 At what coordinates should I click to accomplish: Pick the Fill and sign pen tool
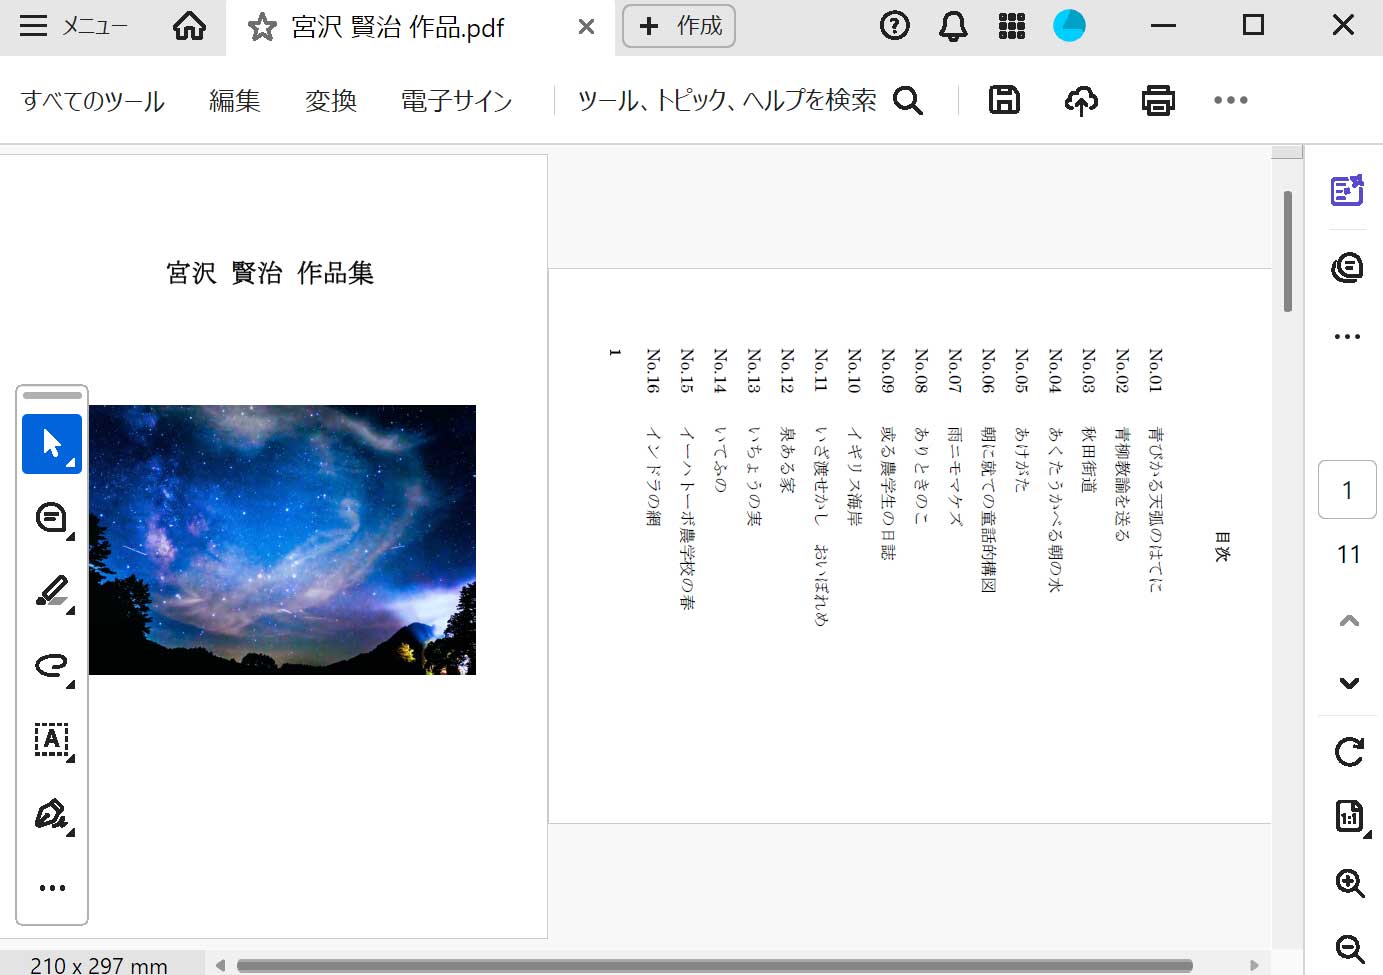[x=52, y=814]
